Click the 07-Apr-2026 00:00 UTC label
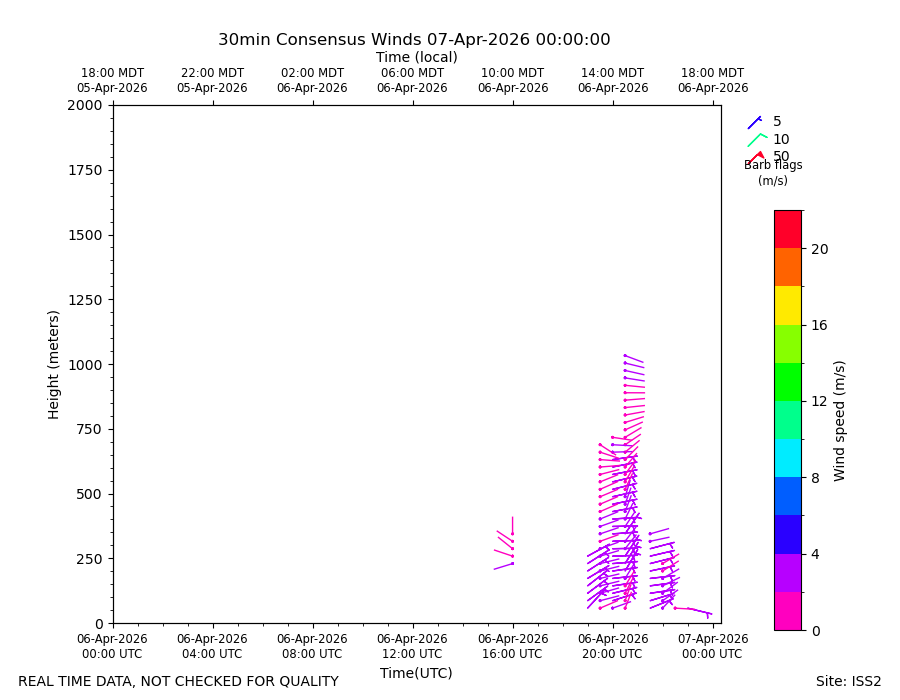Viewport: 900px width, 700px height. [x=712, y=646]
